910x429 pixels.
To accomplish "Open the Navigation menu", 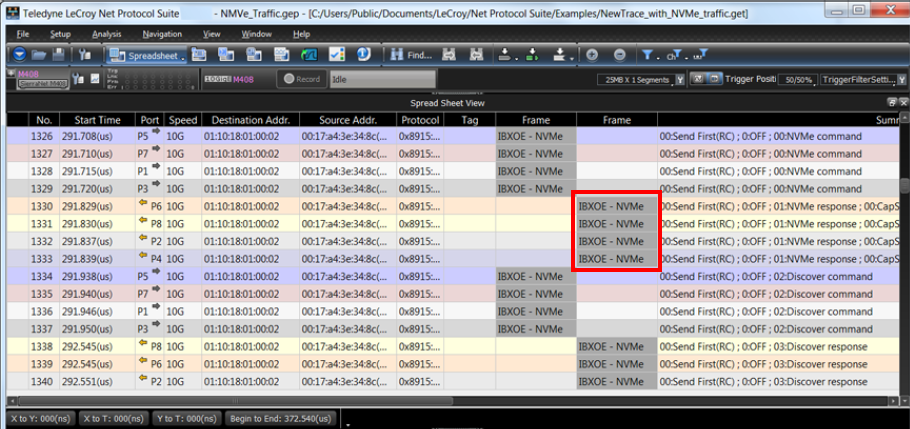I will (x=162, y=34).
